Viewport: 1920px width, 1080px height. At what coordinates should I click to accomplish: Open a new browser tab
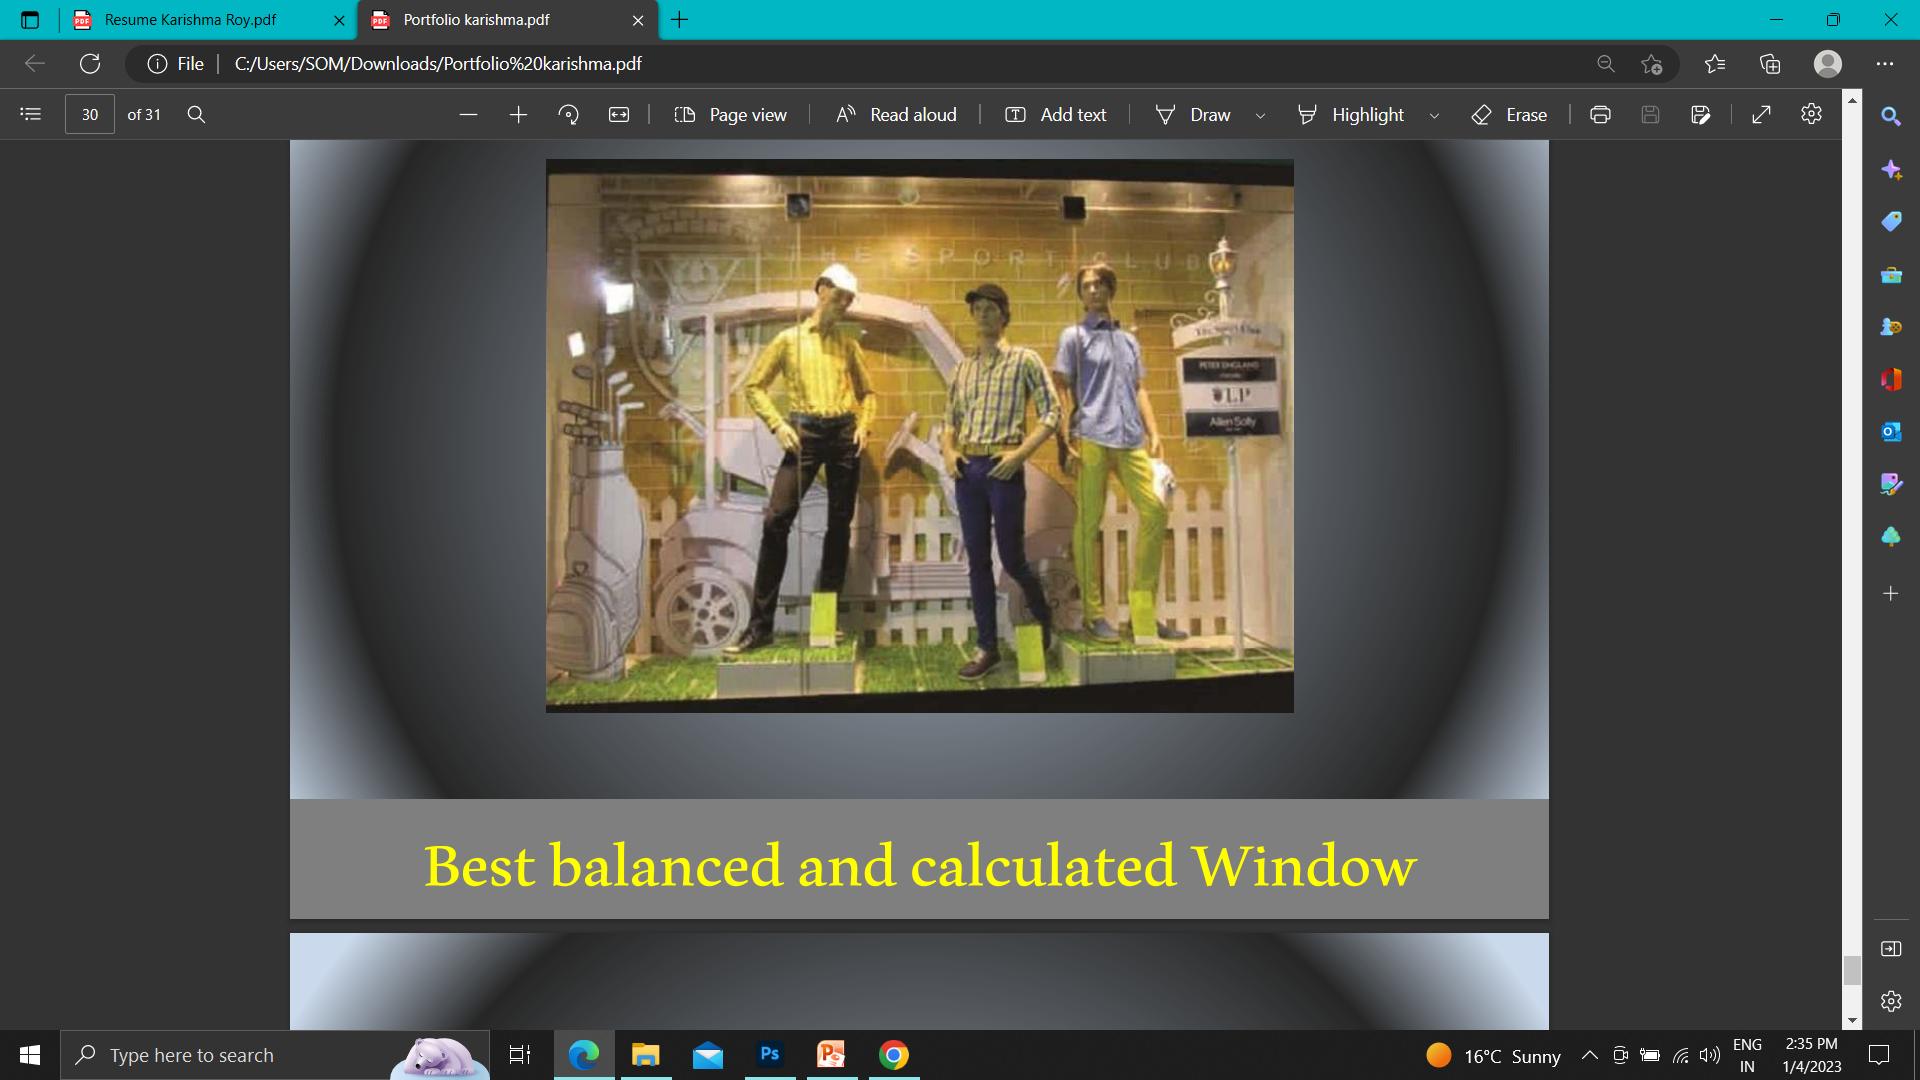tap(680, 20)
